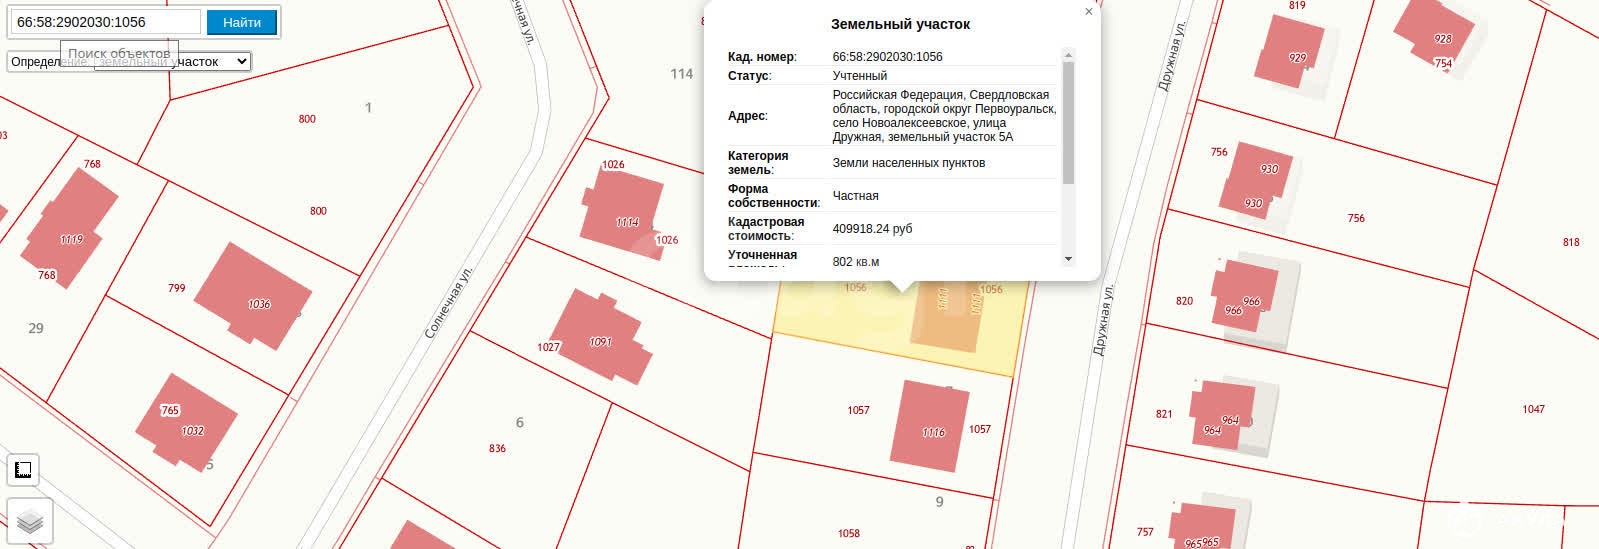The height and width of the screenshot is (549, 1599).
Task: Click the popup's vertical scrollbar thumb
Action: tap(1068, 120)
